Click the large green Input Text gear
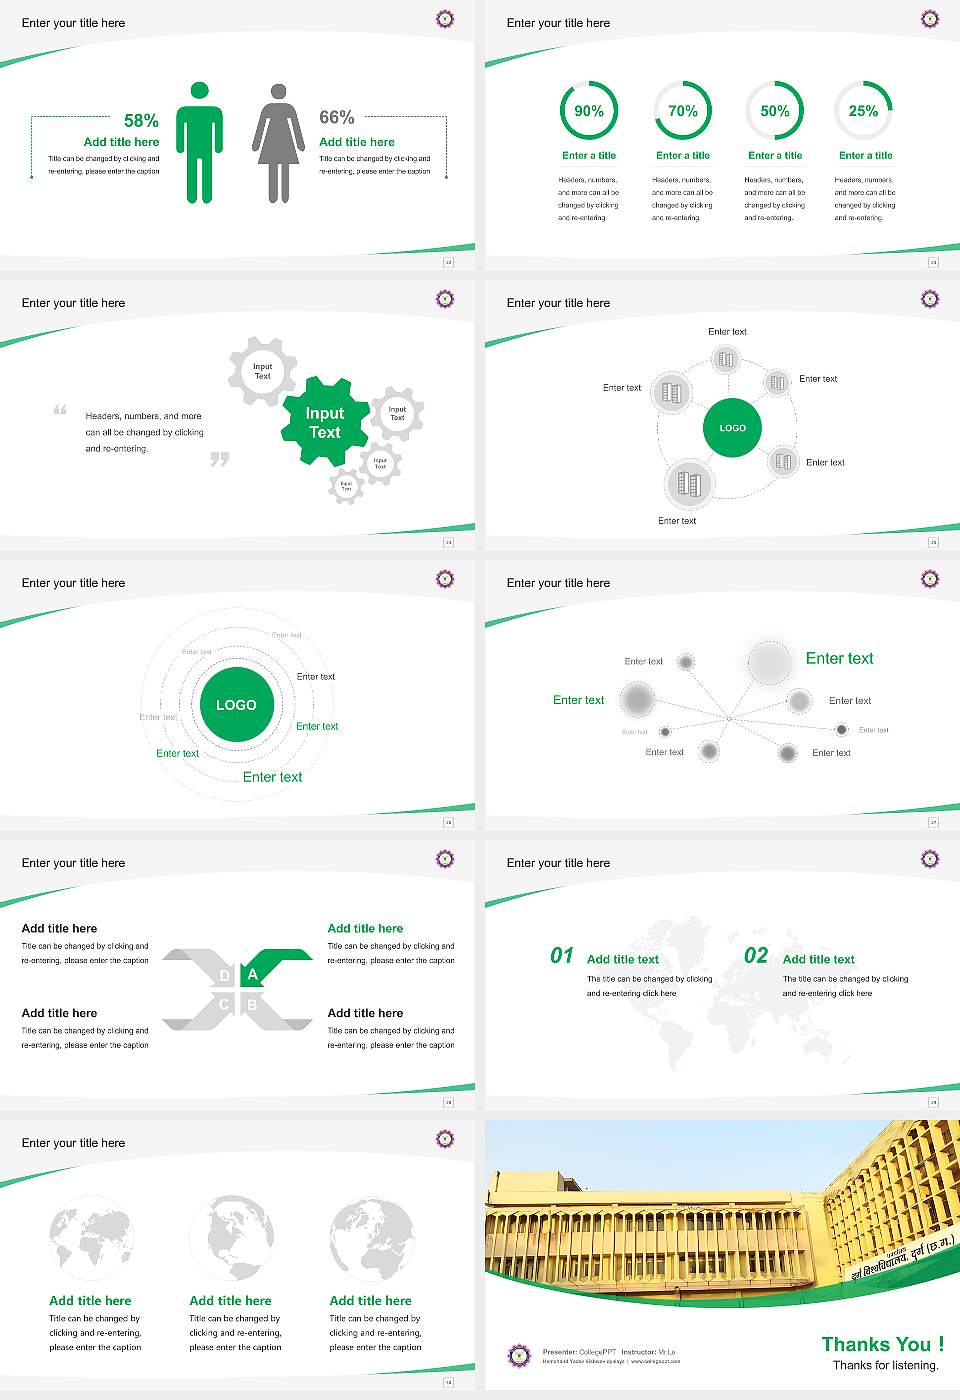 [325, 422]
